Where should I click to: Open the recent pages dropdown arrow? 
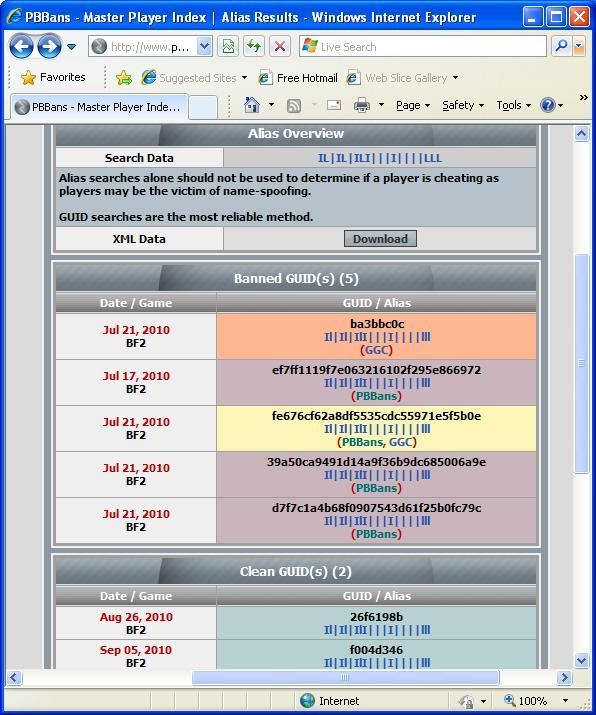(x=72, y=47)
